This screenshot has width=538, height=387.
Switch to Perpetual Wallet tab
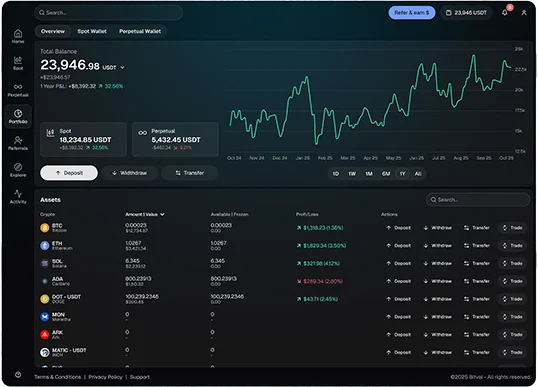140,31
